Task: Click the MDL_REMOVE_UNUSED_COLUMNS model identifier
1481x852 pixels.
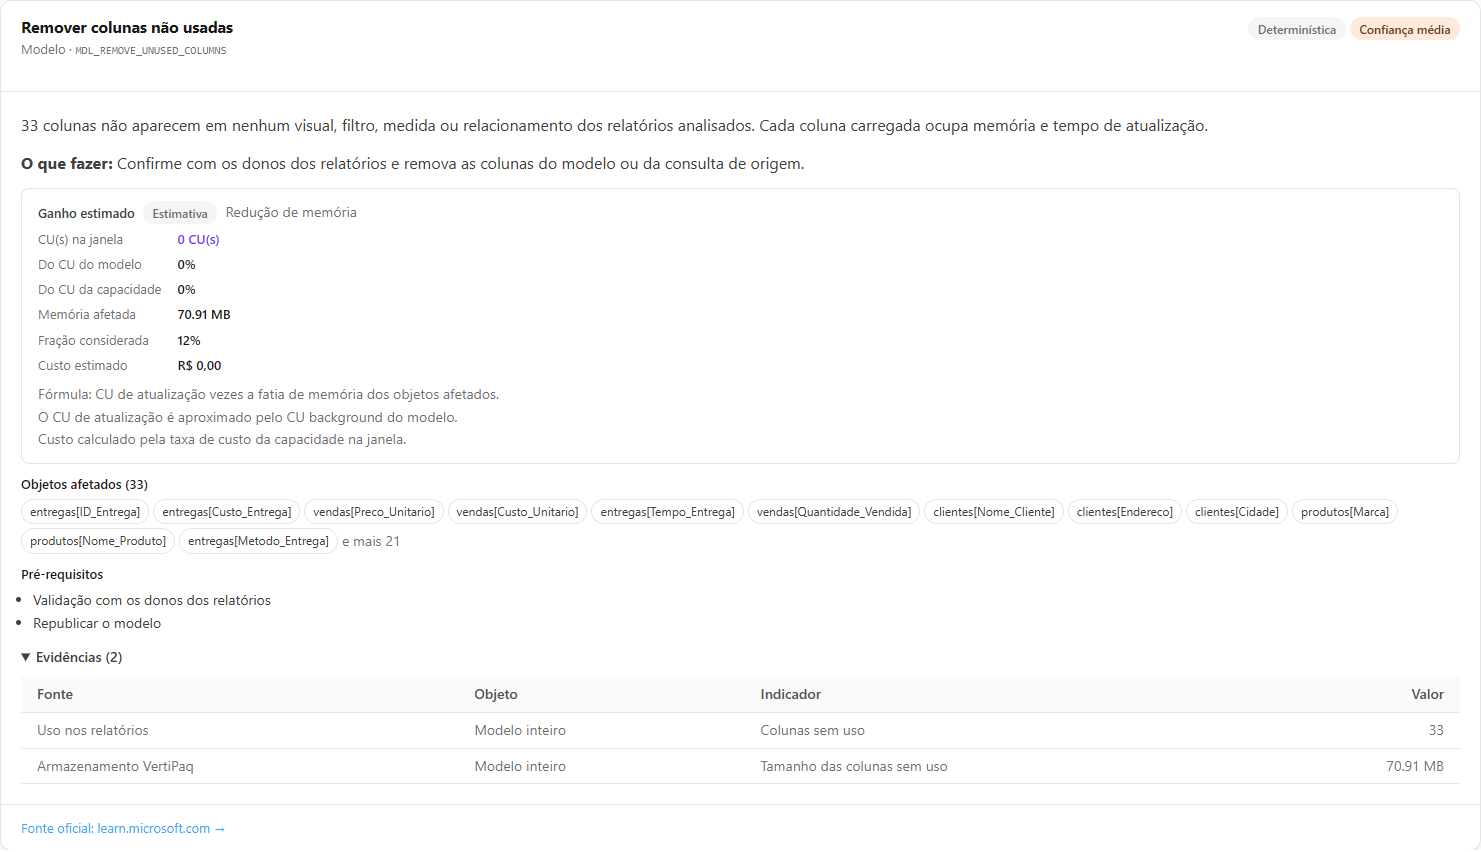Action: coord(151,51)
